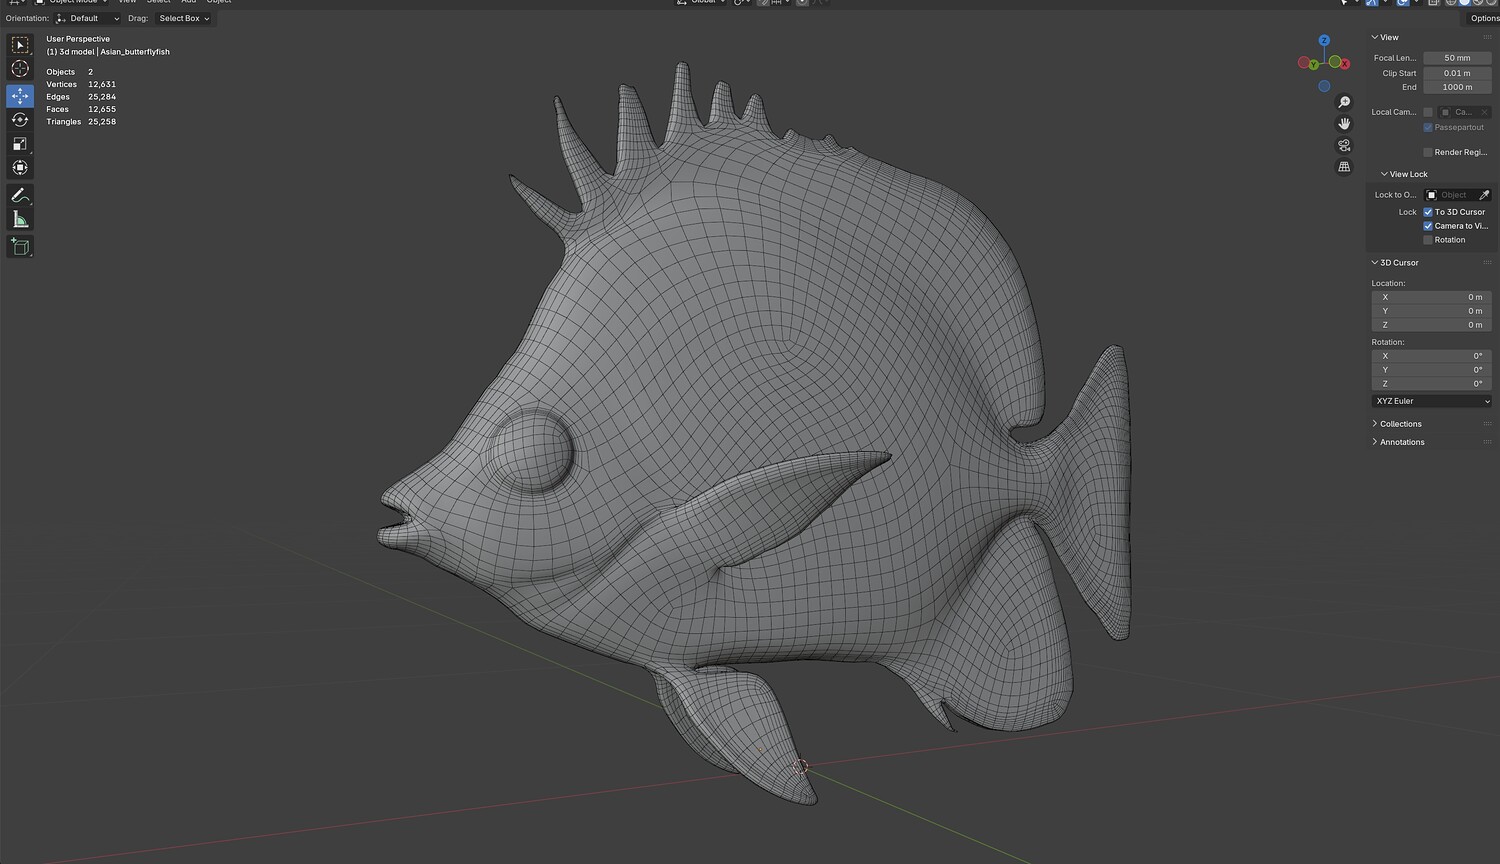Select the Select Box tool
The image size is (1500, 864).
[x=20, y=45]
